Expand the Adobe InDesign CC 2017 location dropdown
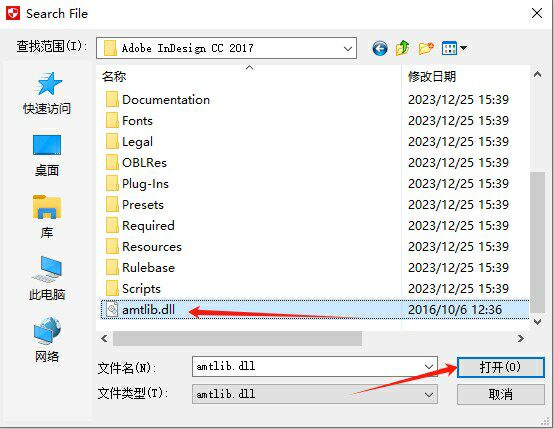 click(348, 48)
